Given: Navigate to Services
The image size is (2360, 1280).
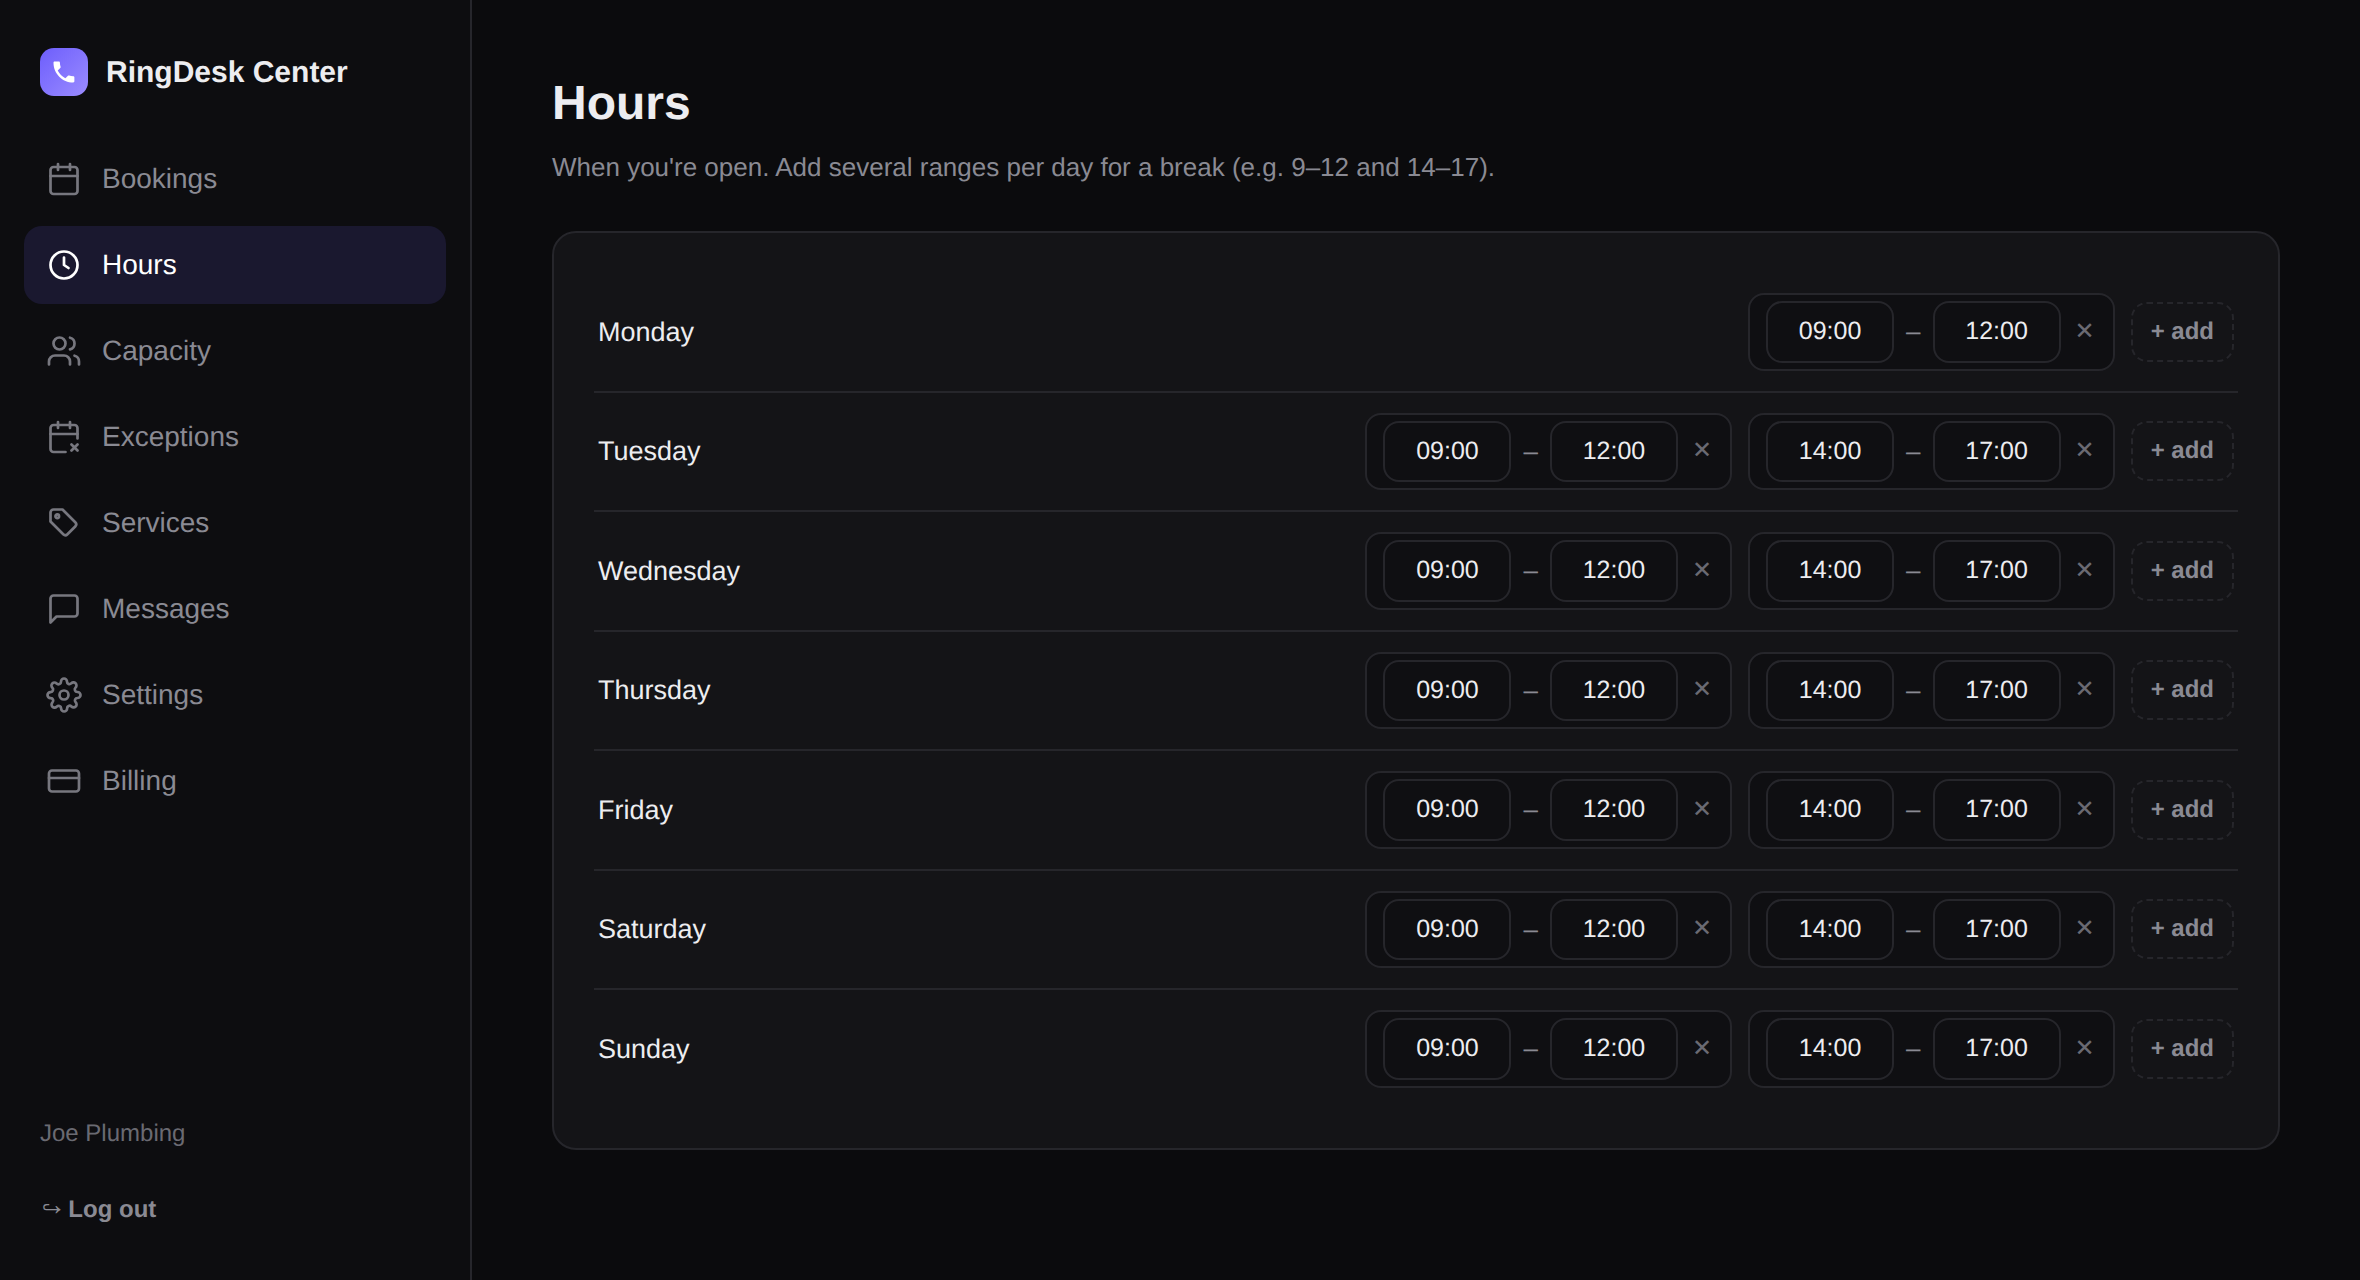Looking at the screenshot, I should tap(235, 523).
